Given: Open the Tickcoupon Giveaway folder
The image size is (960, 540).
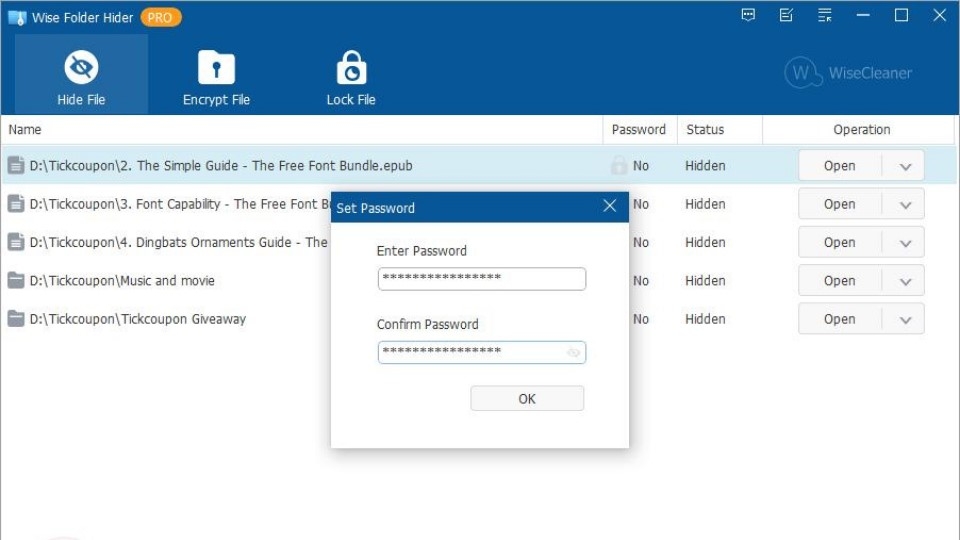Looking at the screenshot, I should point(839,319).
